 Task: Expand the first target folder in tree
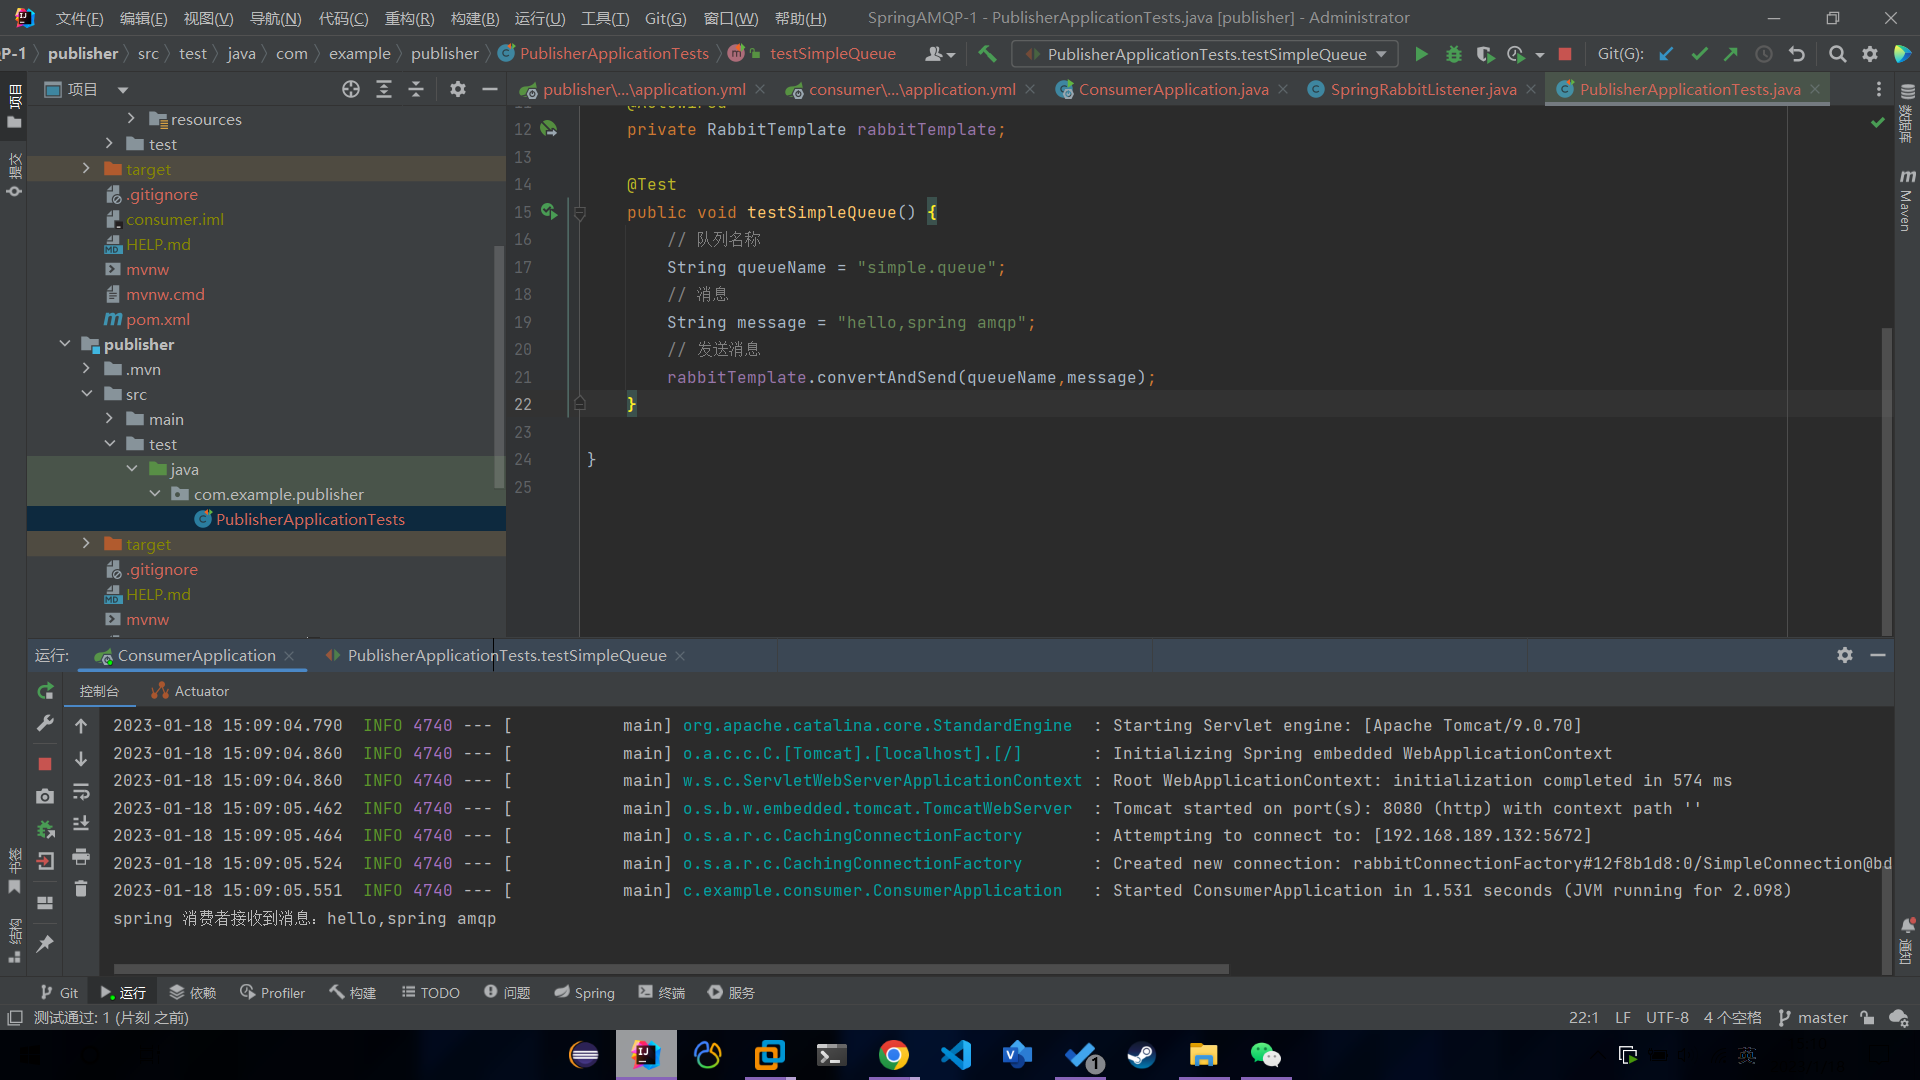[x=86, y=169]
